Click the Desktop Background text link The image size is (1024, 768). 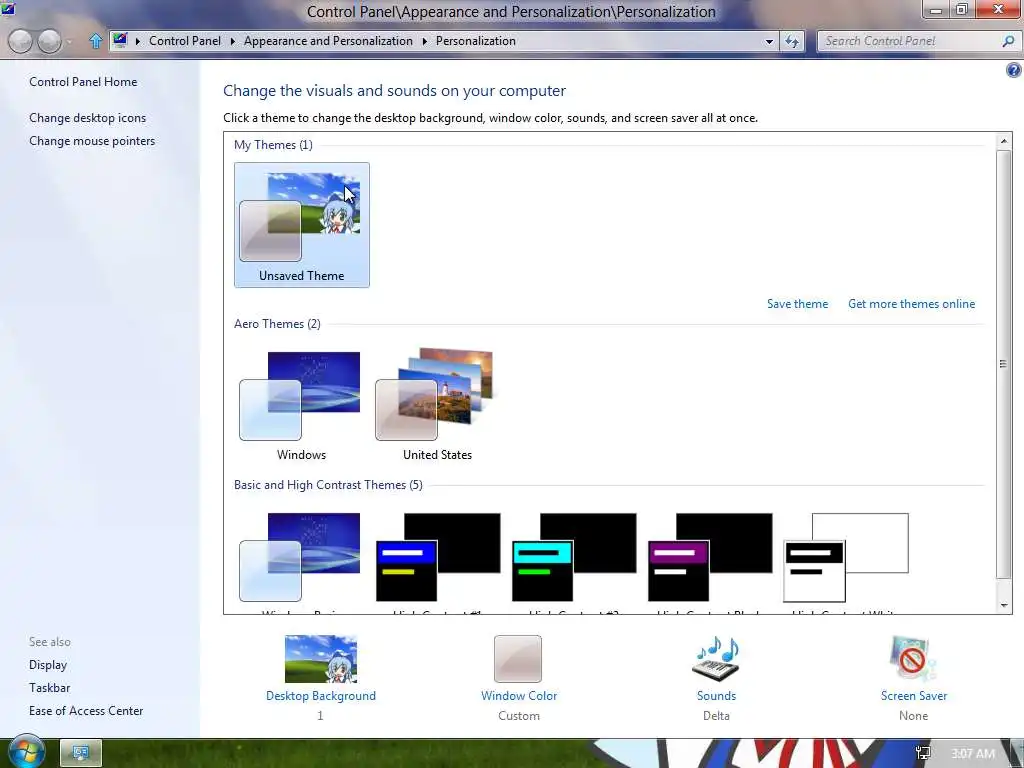(x=321, y=696)
